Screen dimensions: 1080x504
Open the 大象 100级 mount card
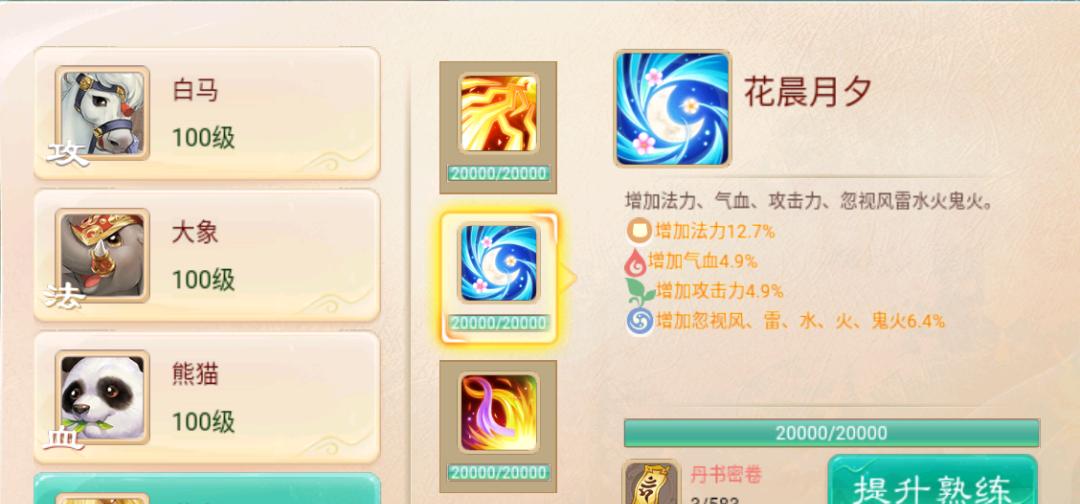tap(207, 255)
